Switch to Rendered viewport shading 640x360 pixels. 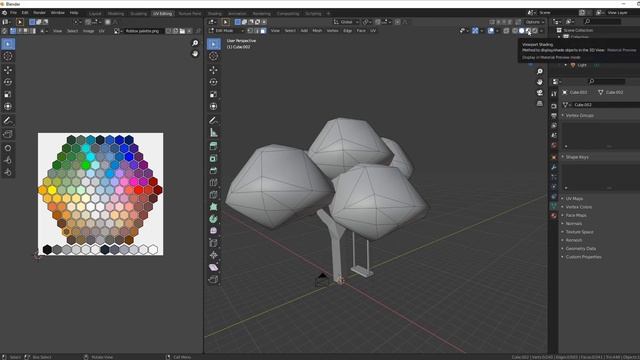tap(535, 31)
